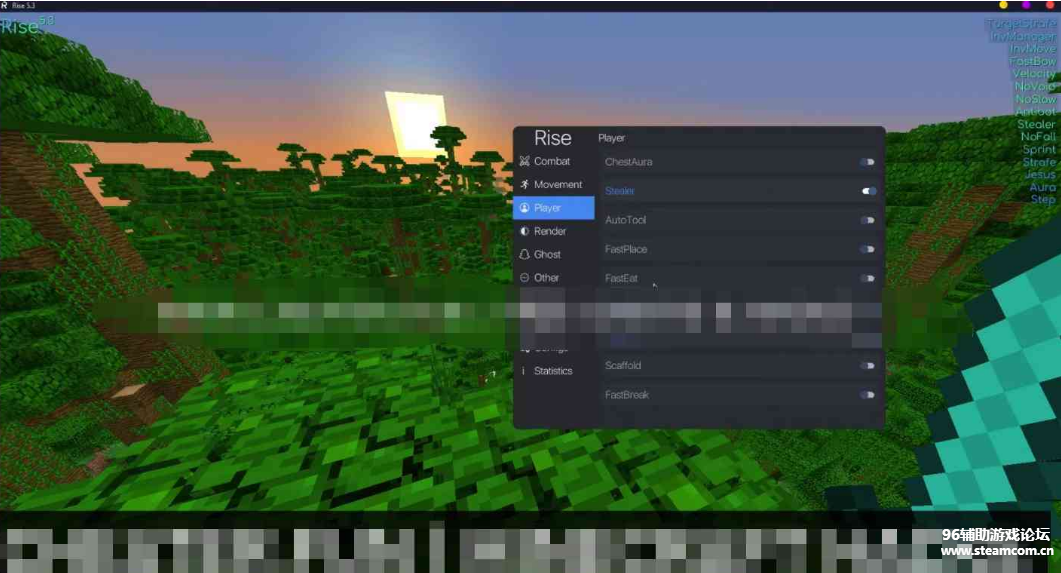Click the Other category circle icon

pyautogui.click(x=524, y=278)
